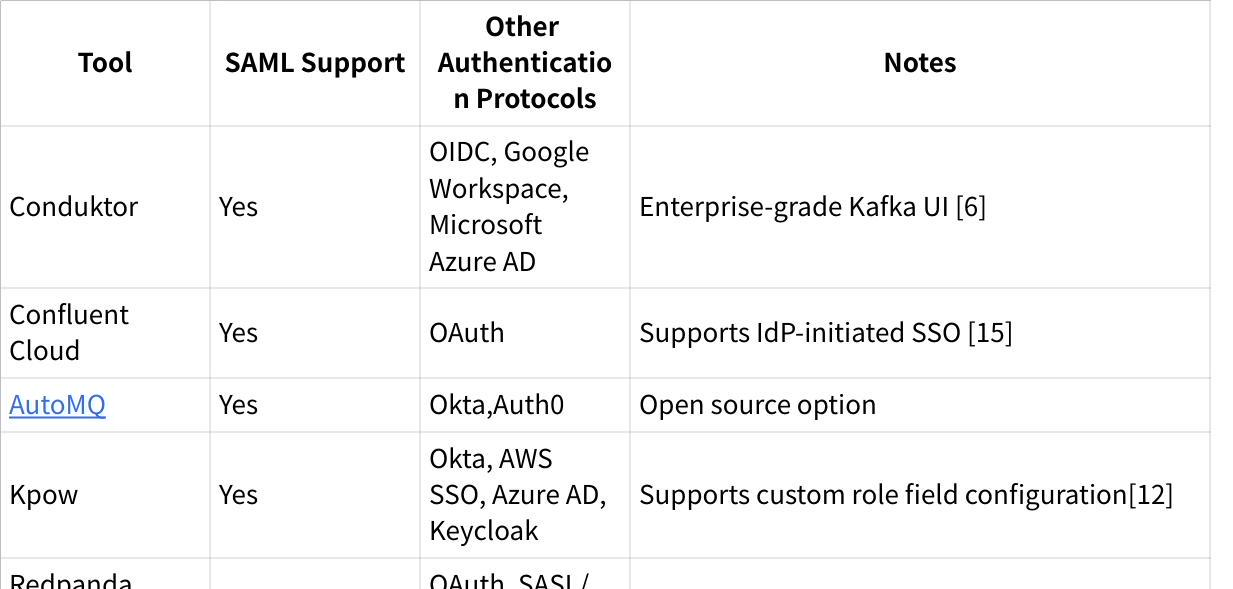Click the "Tool" column header
Viewport: 1233px width, 589px height.
(105, 63)
